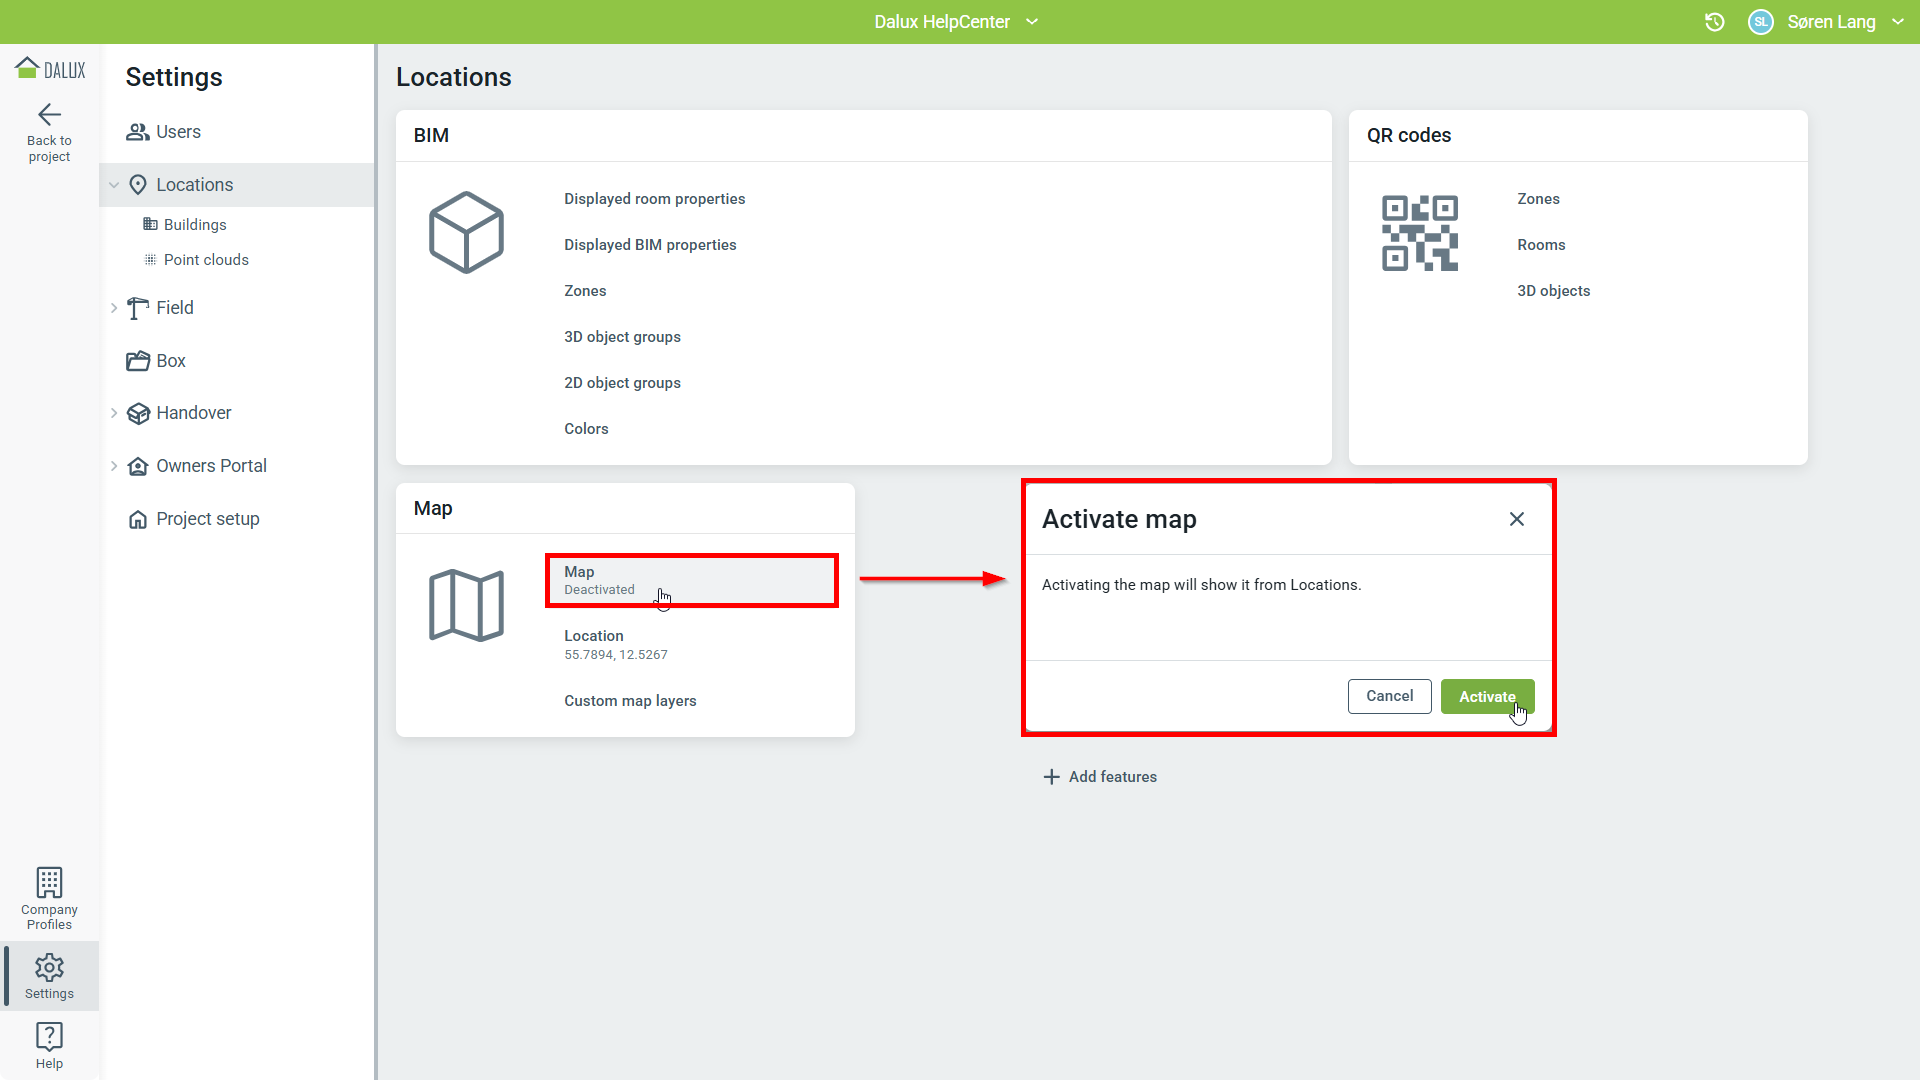The width and height of the screenshot is (1920, 1080).
Task: Open Company Profiles building icon
Action: (x=49, y=882)
